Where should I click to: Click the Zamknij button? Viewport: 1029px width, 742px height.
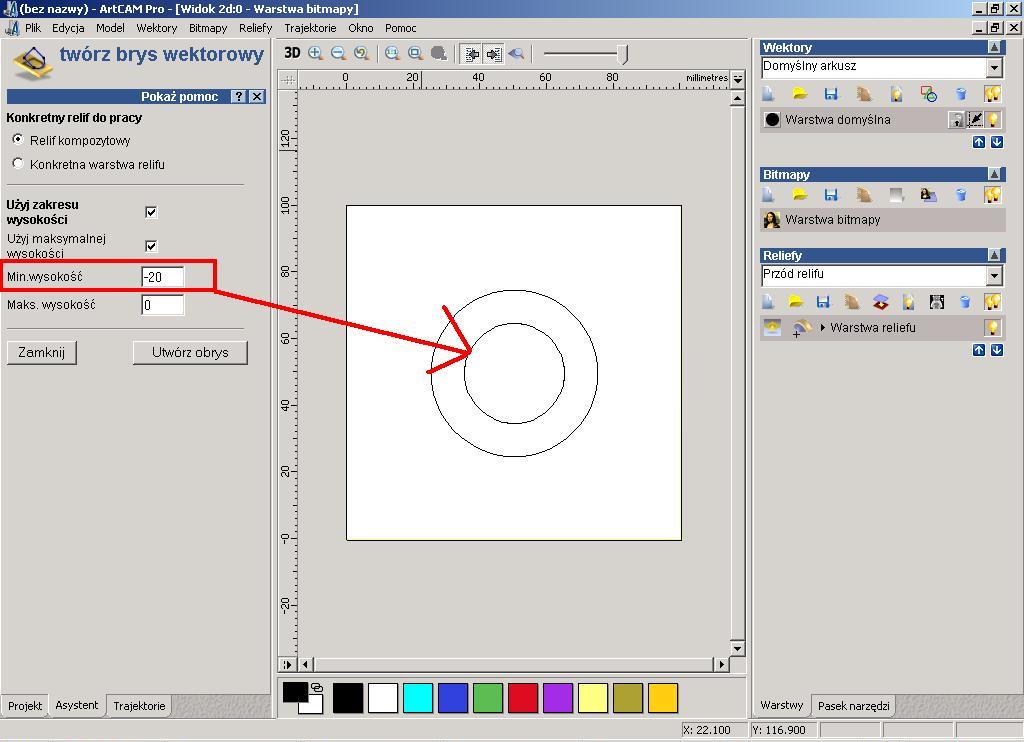click(x=41, y=352)
